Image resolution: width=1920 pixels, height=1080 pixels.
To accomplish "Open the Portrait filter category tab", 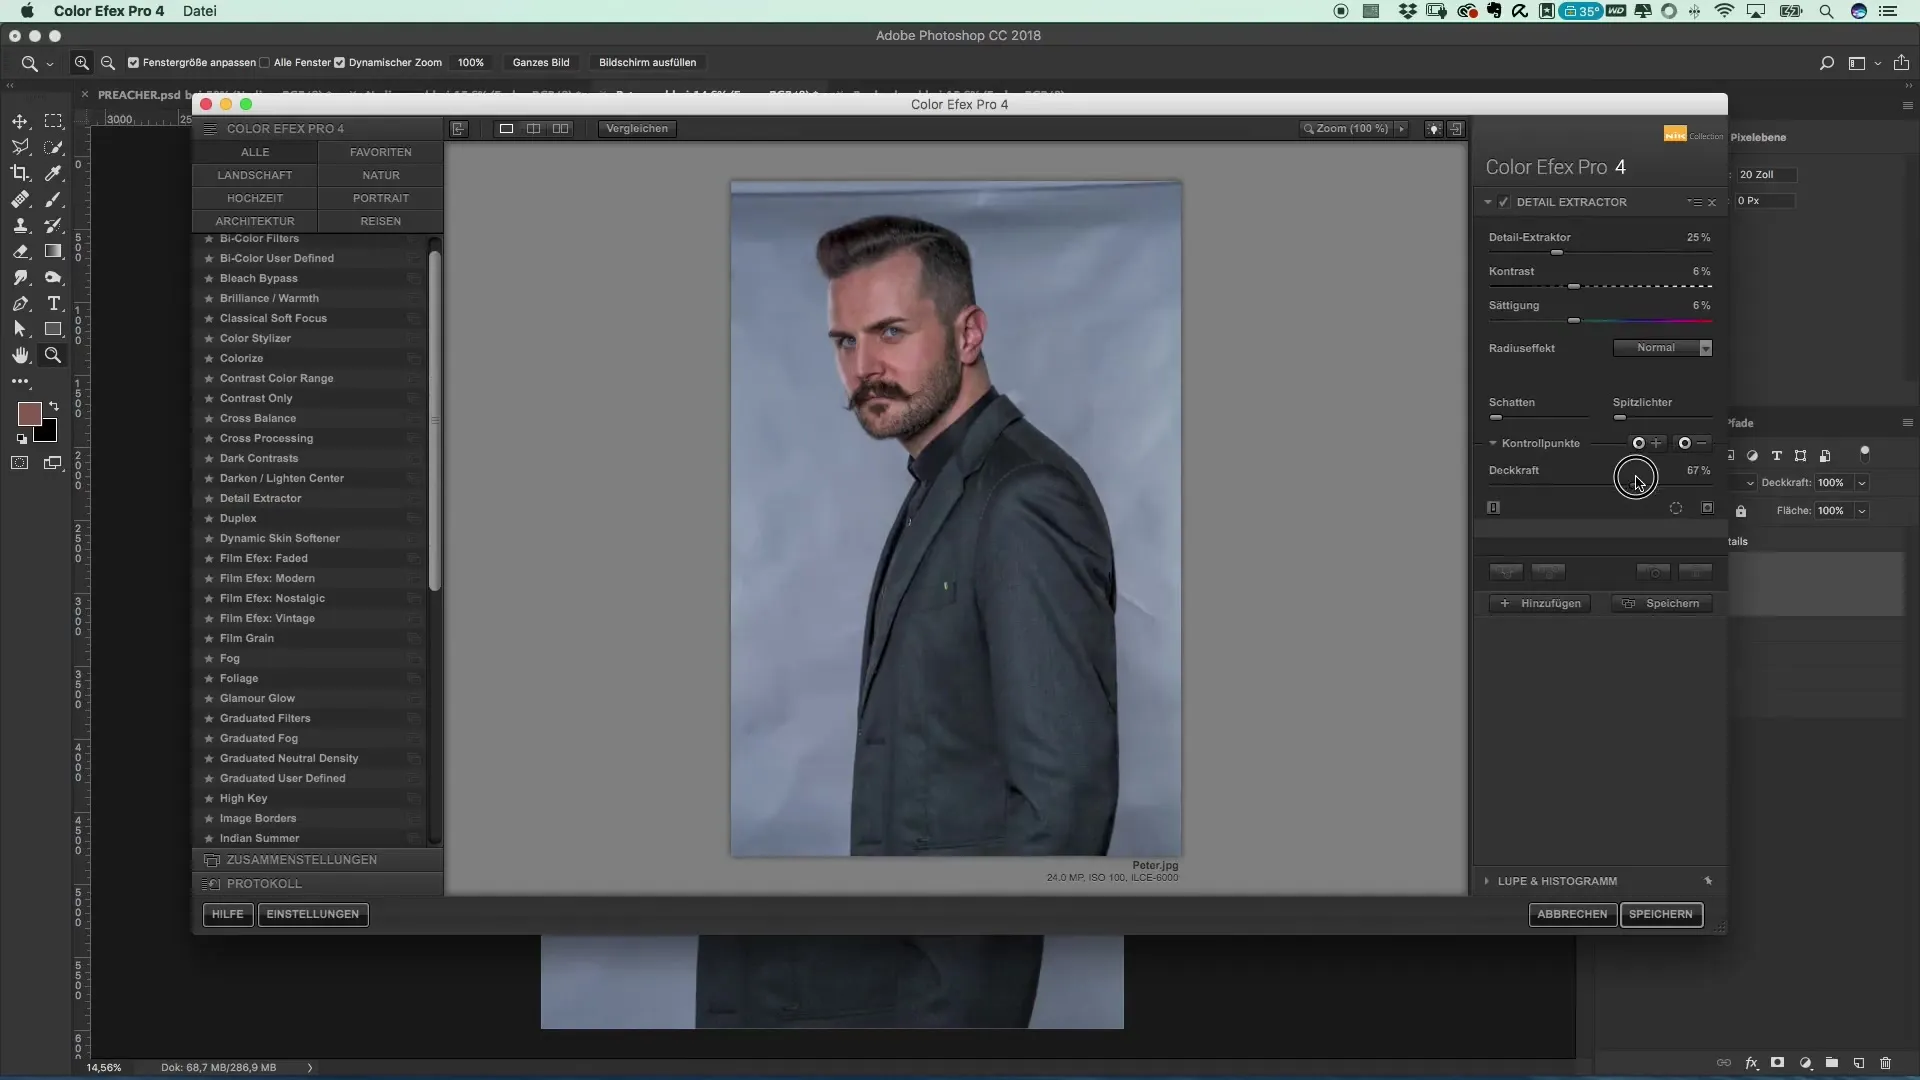I will (x=380, y=198).
